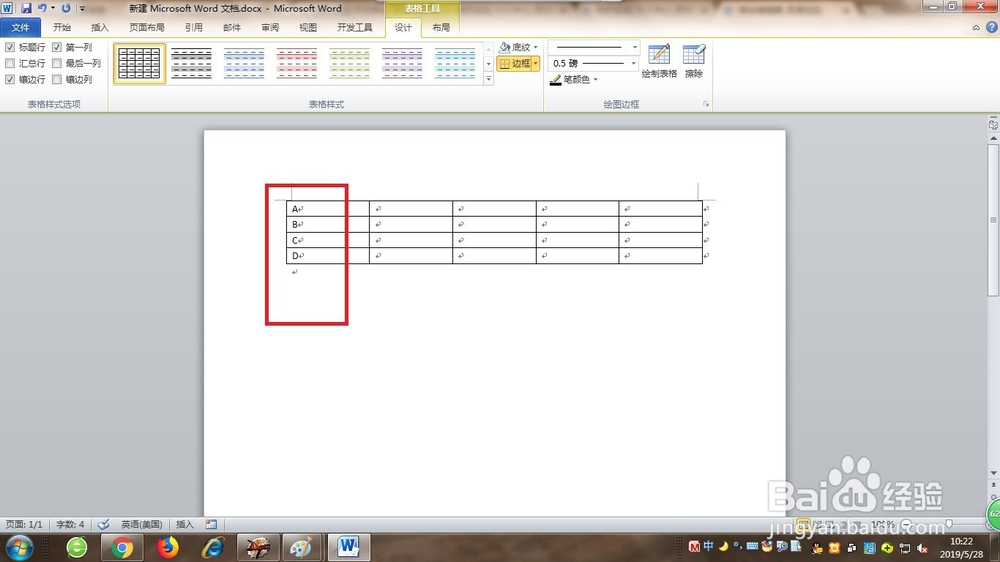Undo last action with the undo arrow

[42, 8]
